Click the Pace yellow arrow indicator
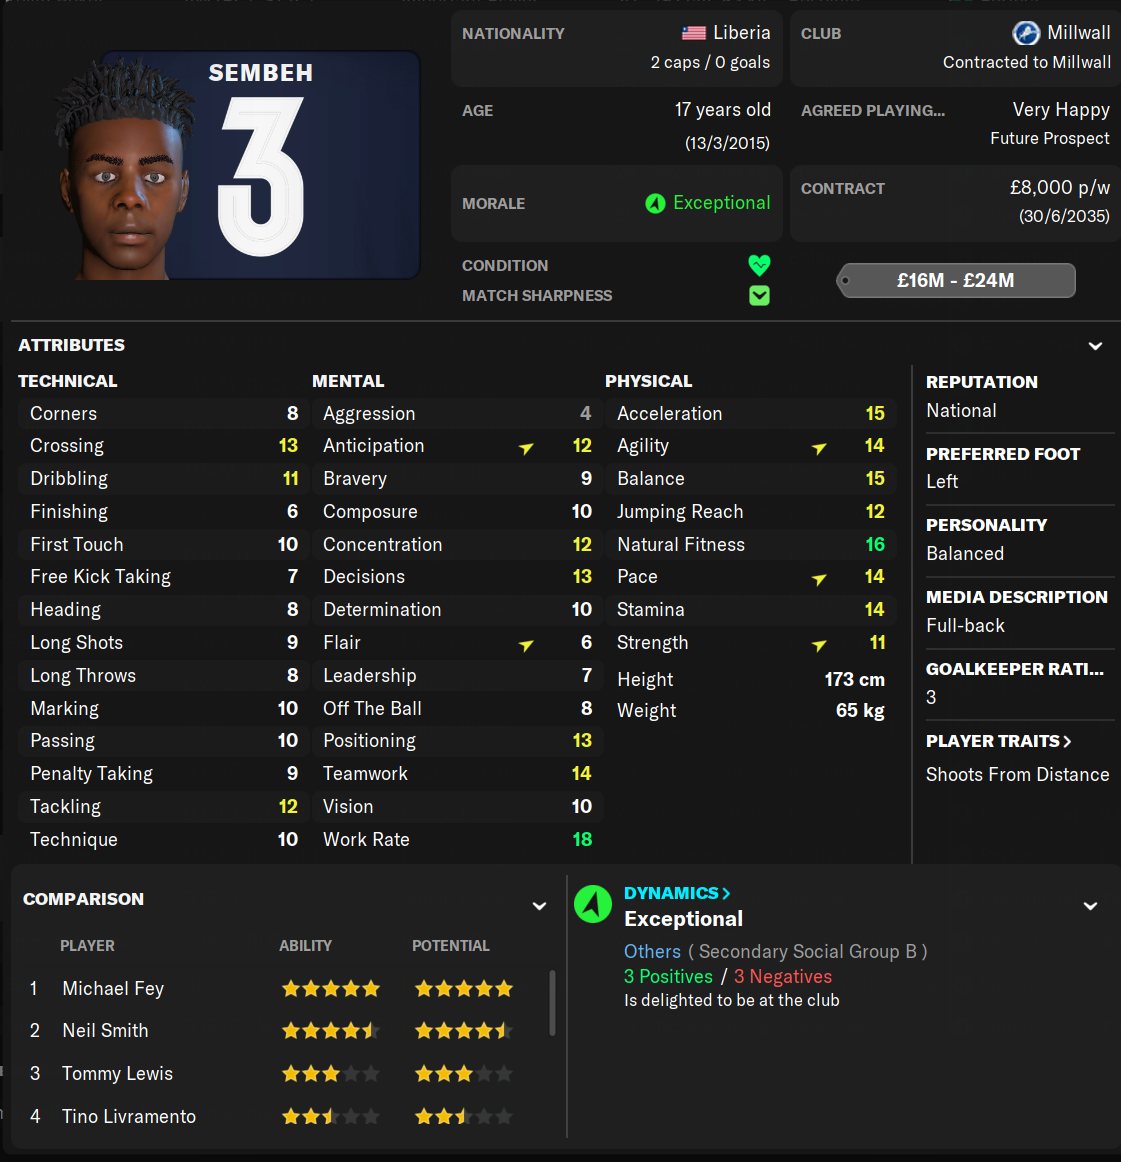This screenshot has width=1121, height=1162. [x=819, y=579]
